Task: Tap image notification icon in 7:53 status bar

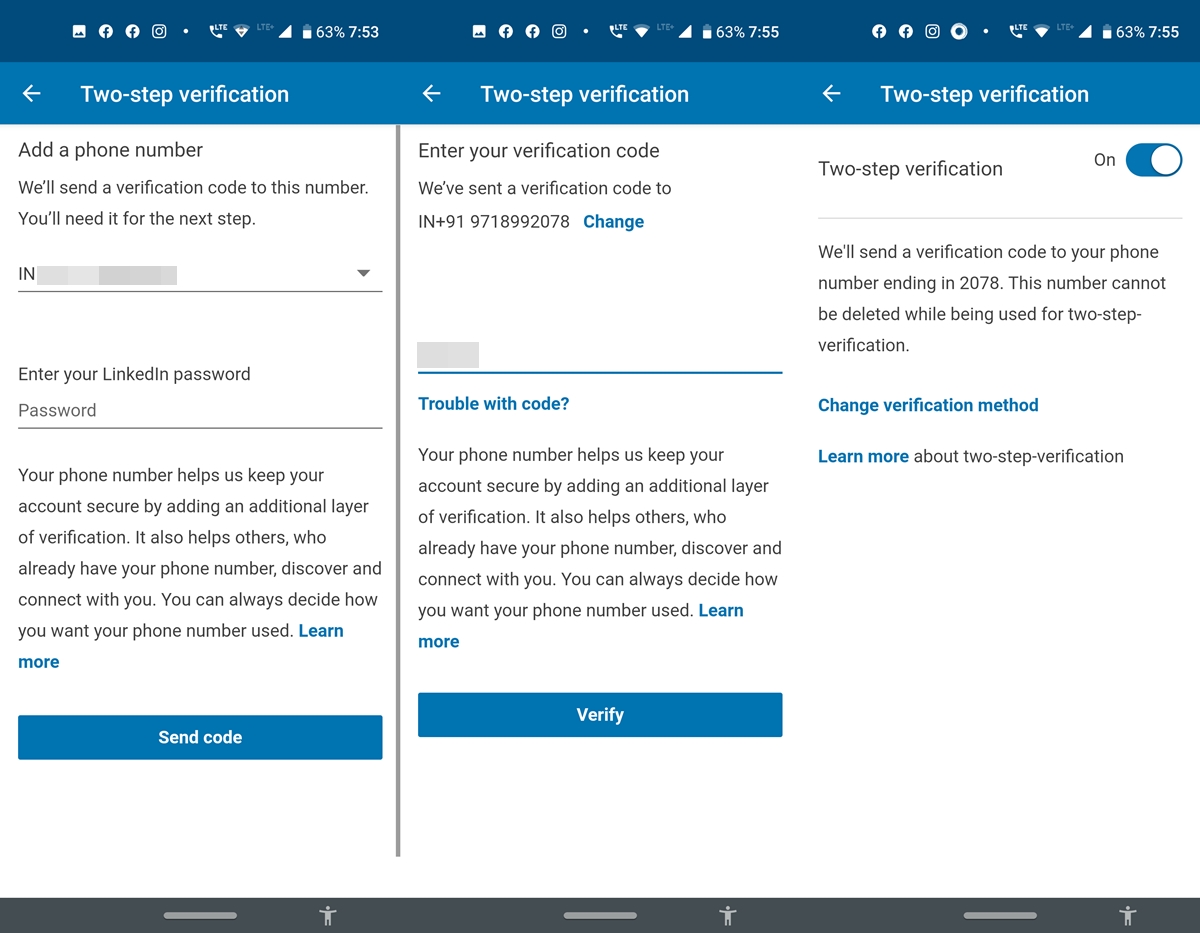Action: pos(79,32)
